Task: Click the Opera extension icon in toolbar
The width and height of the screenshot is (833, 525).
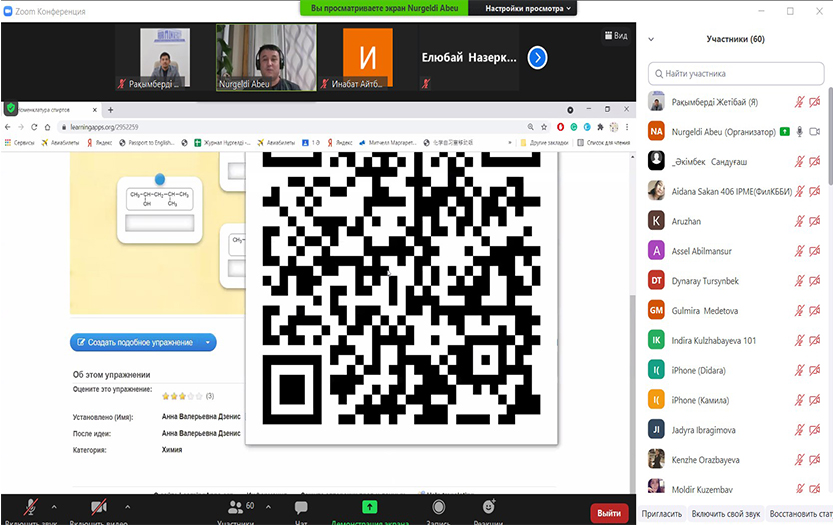Action: 560,127
